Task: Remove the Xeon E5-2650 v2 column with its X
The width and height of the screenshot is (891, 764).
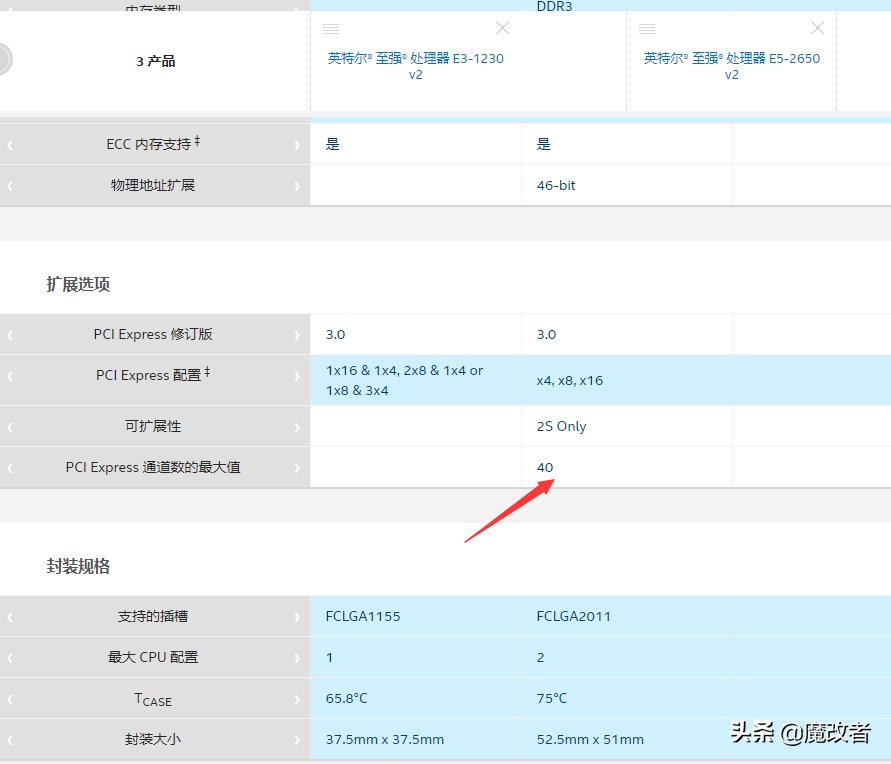Action: coord(817,28)
